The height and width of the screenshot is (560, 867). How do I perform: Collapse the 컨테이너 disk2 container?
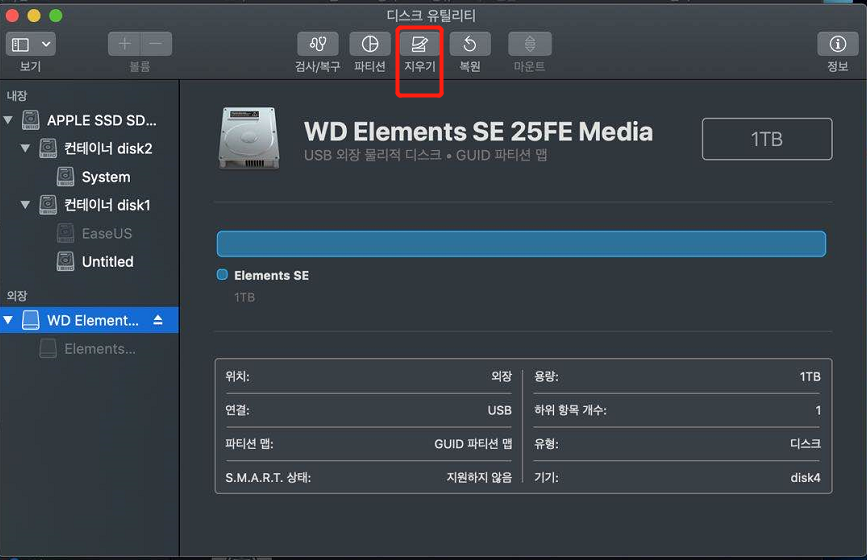[26, 149]
